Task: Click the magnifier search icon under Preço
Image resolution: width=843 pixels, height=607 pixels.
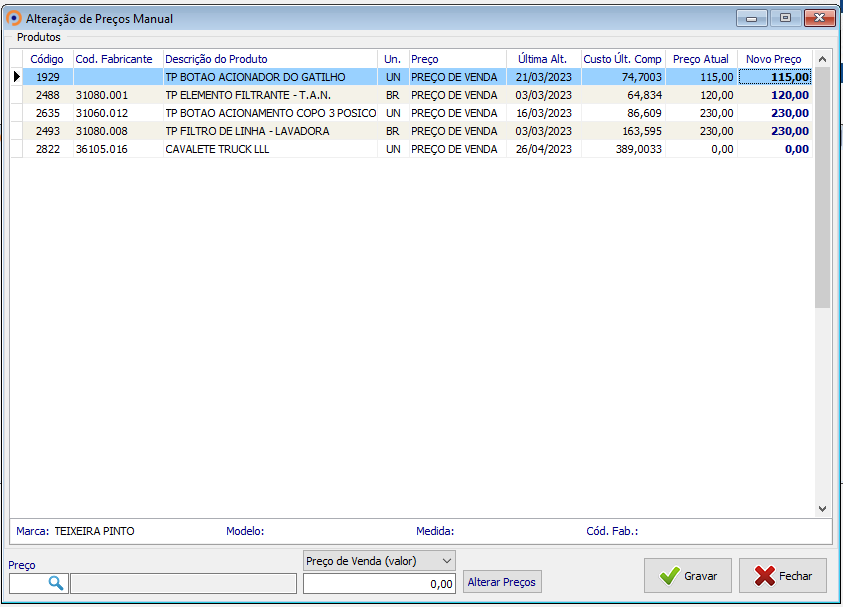Action: tap(55, 583)
